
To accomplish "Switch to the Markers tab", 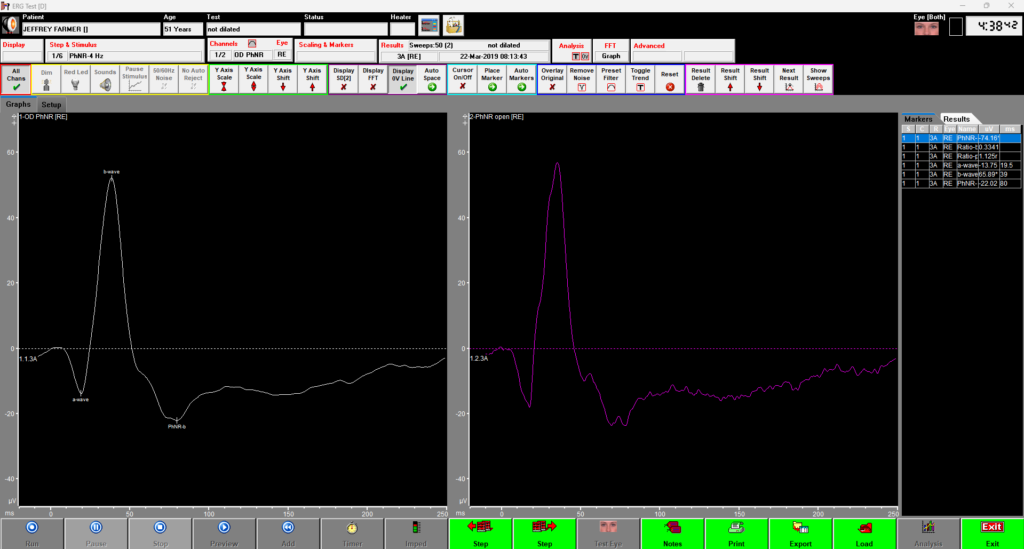I will [x=918, y=118].
